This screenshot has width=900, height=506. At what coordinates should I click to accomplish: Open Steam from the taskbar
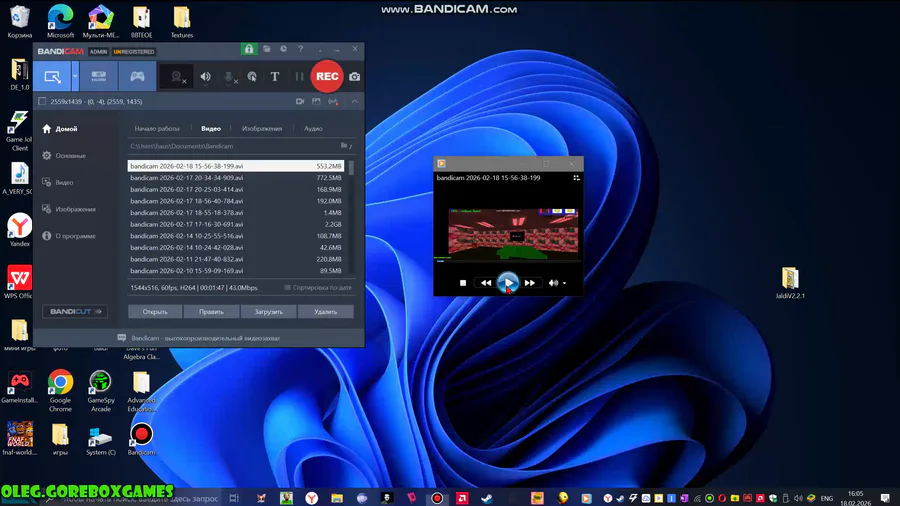pos(487,498)
